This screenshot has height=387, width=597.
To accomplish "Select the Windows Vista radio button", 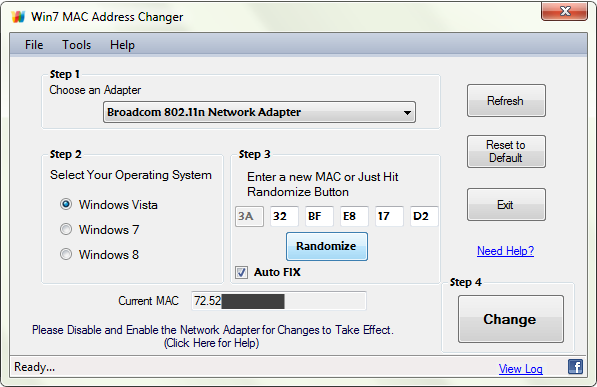I will pos(66,205).
